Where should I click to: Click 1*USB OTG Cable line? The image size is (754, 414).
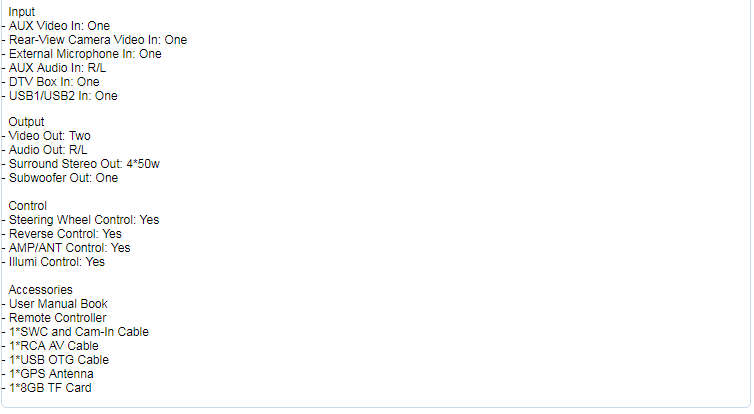click(x=55, y=360)
